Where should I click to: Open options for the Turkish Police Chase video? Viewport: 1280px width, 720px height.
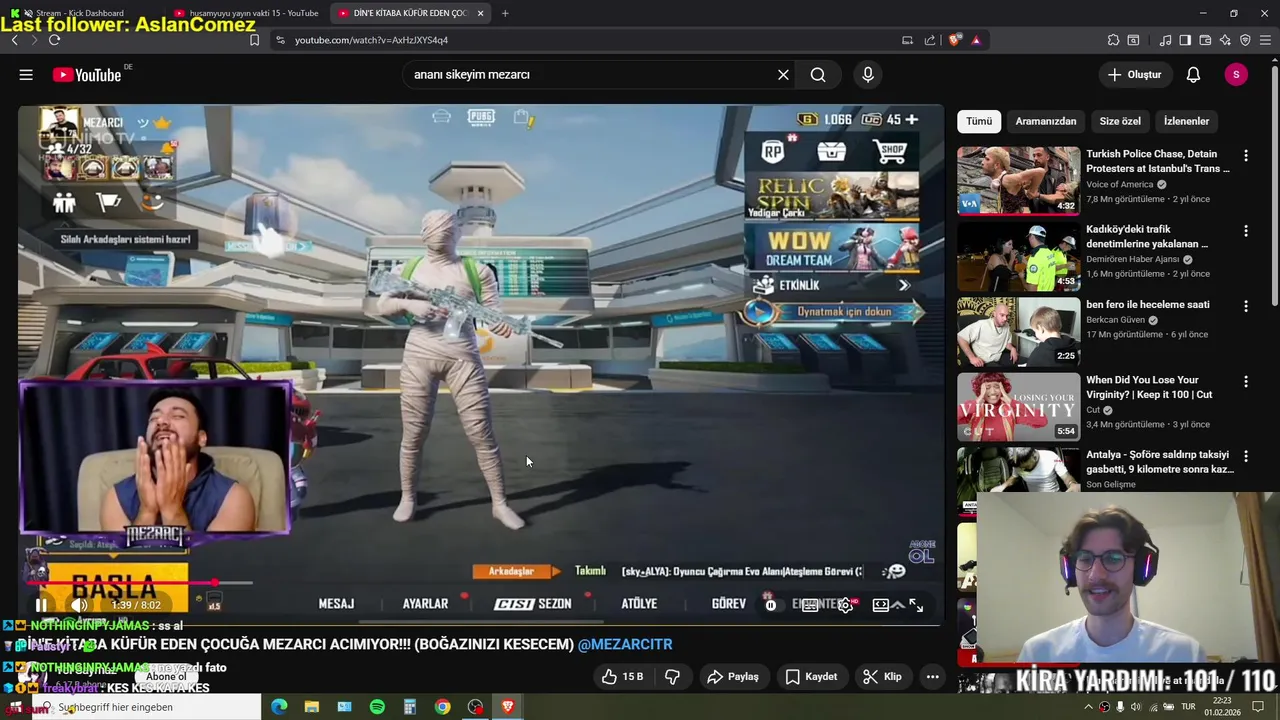pos(1246,156)
